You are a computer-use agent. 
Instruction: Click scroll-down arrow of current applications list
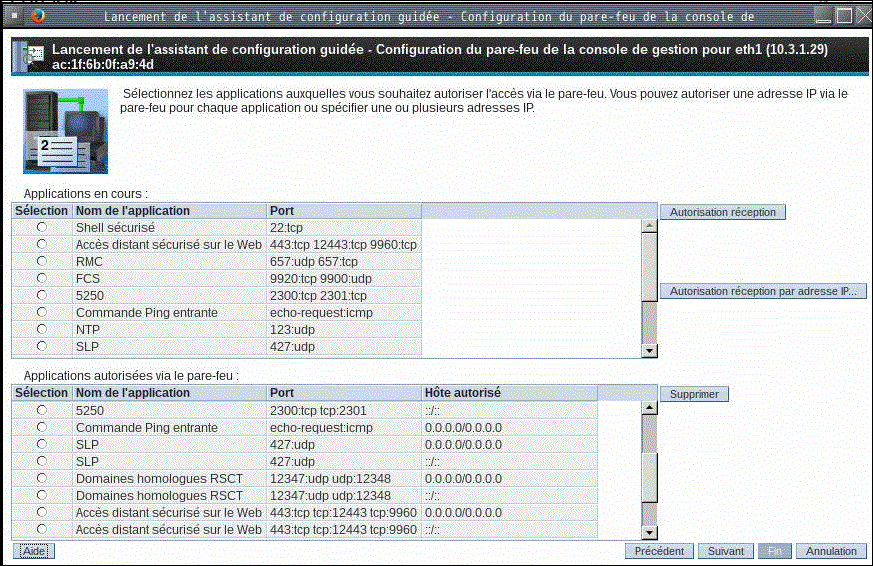tap(649, 351)
